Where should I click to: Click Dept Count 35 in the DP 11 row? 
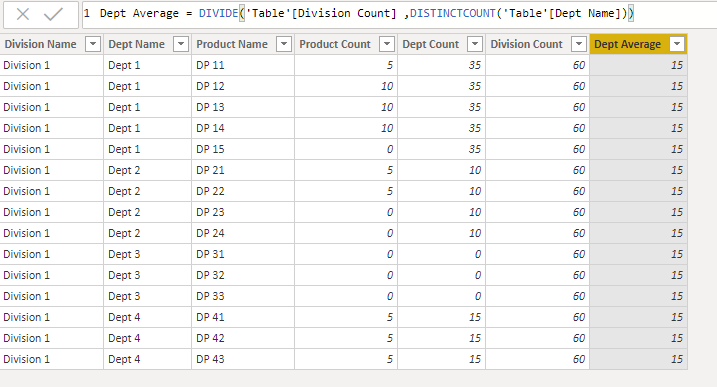441,65
